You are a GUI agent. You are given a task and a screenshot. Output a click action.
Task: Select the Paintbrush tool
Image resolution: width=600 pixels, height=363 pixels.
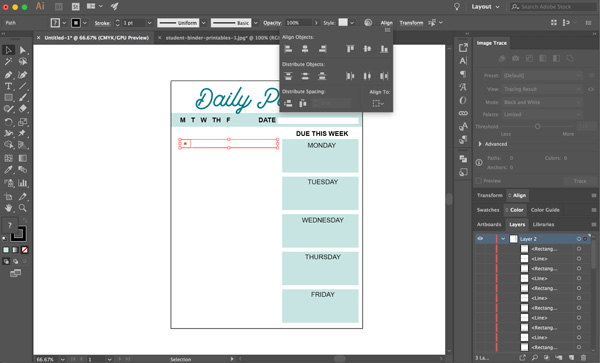click(x=23, y=98)
